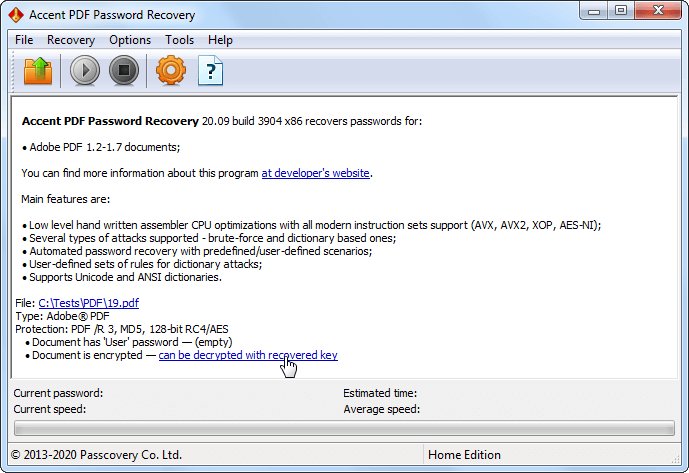This screenshot has height=473, width=689.
Task: Click the 'Current password:' label
Action: [x=58, y=393]
